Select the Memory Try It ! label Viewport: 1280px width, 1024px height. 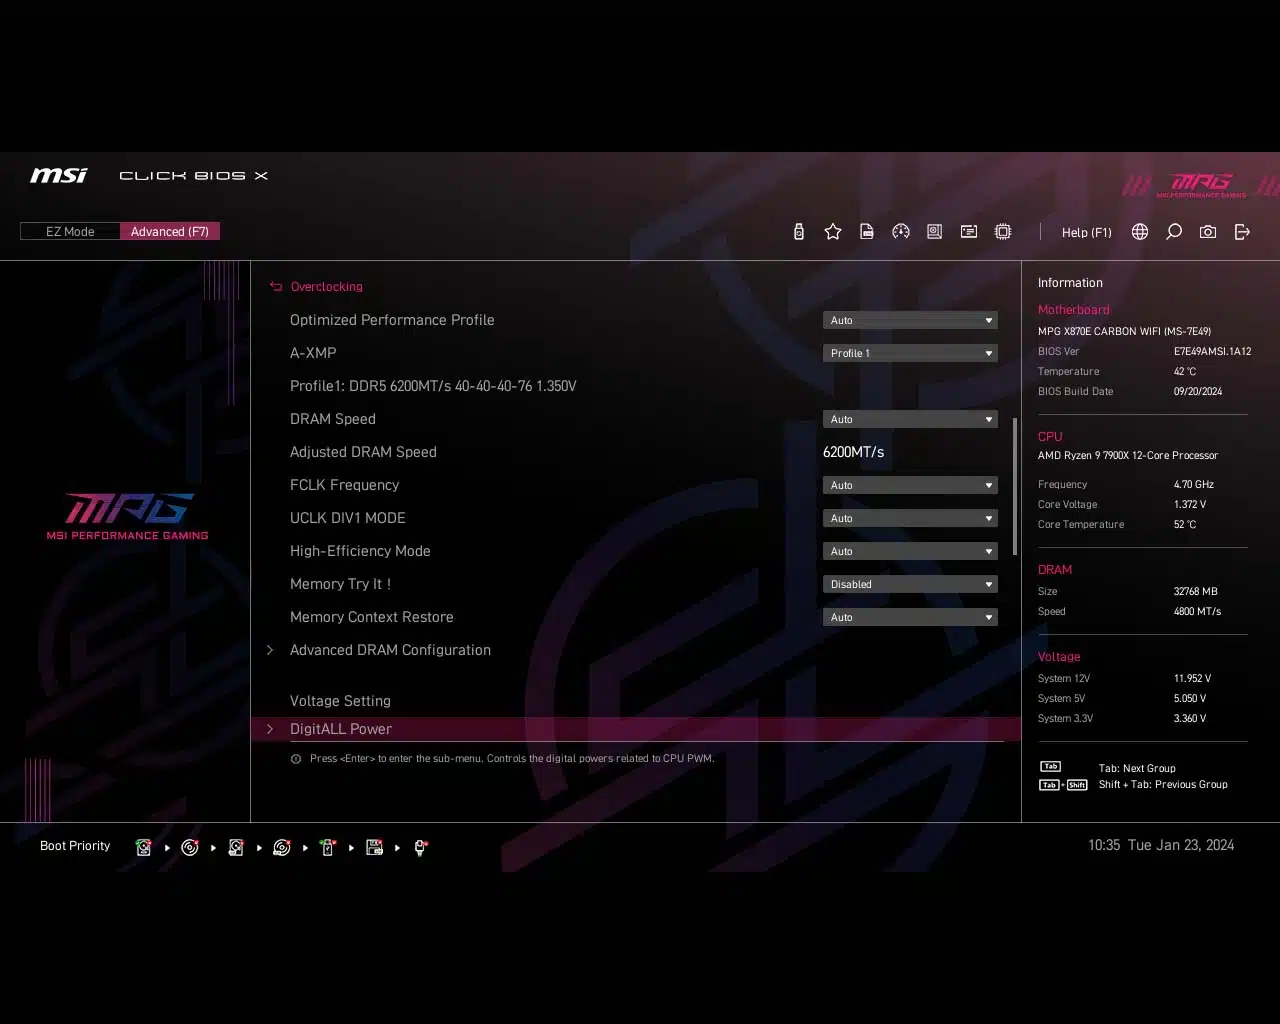340,584
